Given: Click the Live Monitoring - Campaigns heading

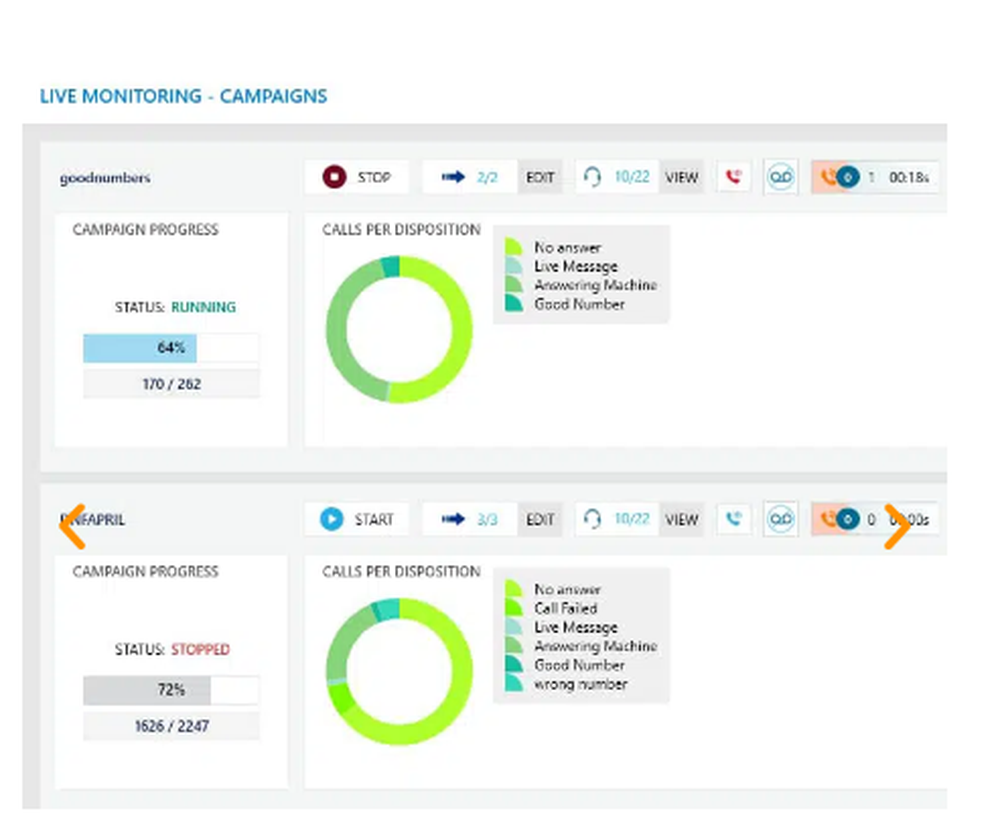Looking at the screenshot, I should coord(184,96).
